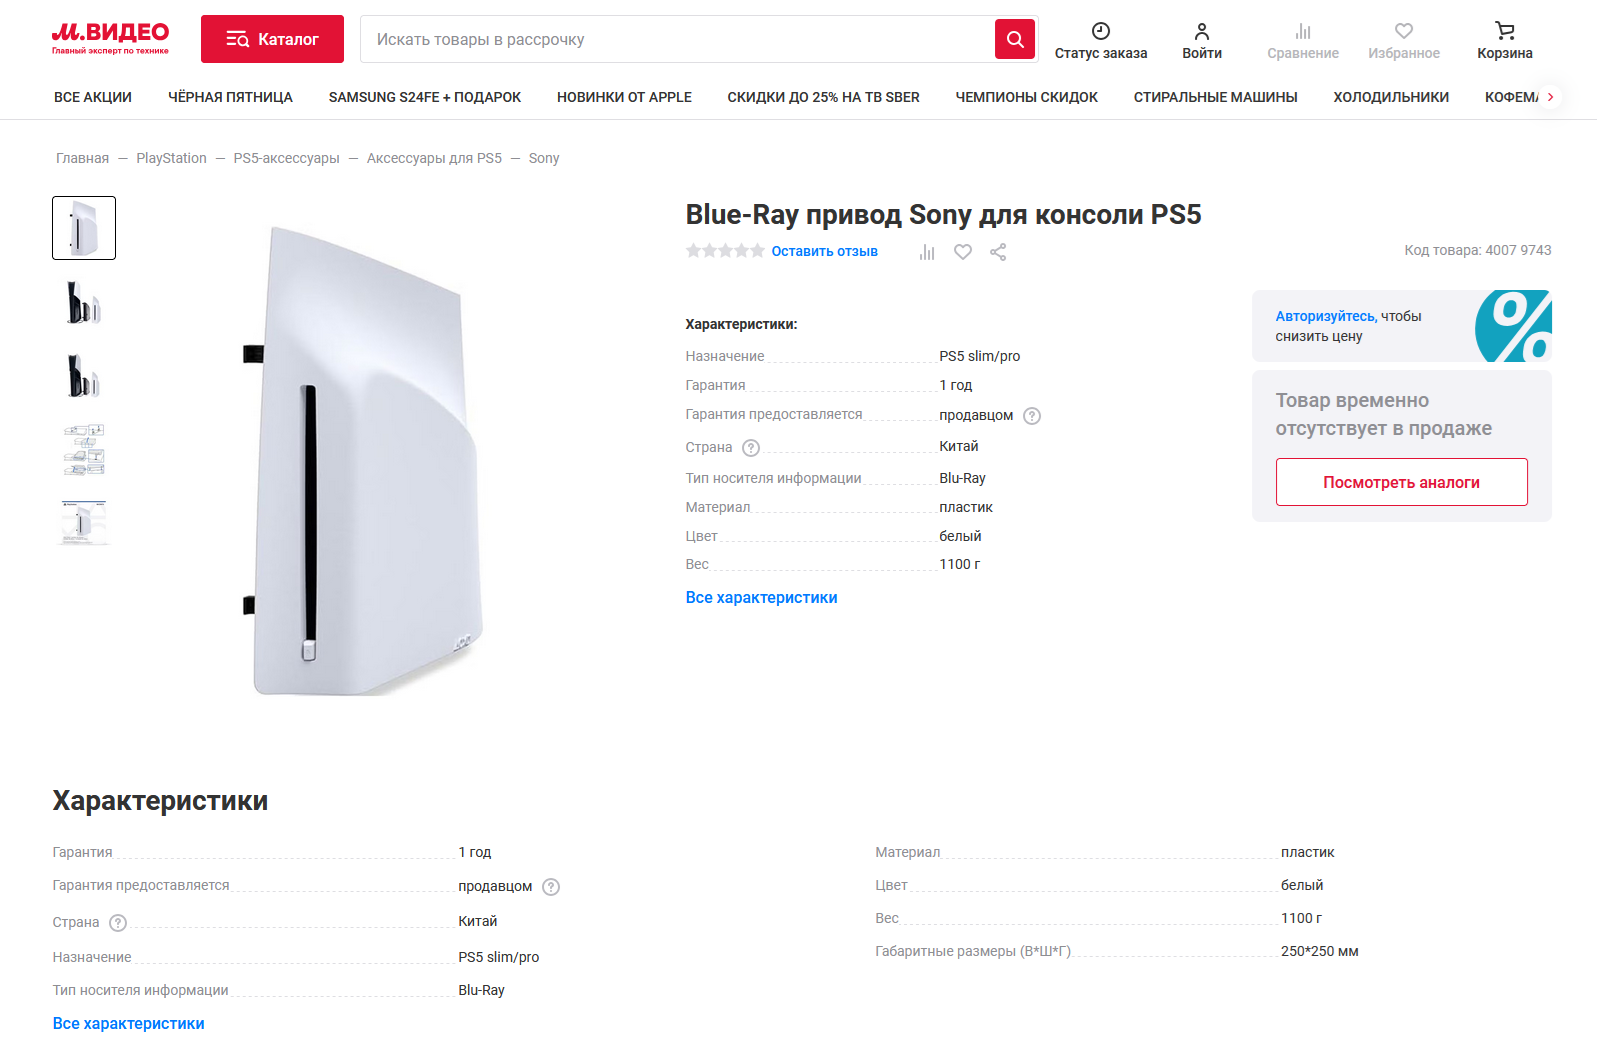Click Посмотреть аналоги button
1597x1055 pixels.
pyautogui.click(x=1401, y=482)
